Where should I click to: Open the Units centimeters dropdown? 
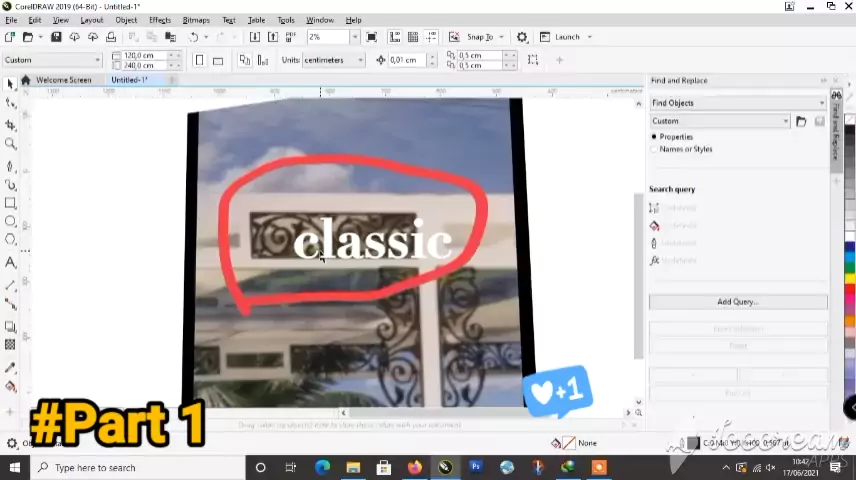(335, 60)
